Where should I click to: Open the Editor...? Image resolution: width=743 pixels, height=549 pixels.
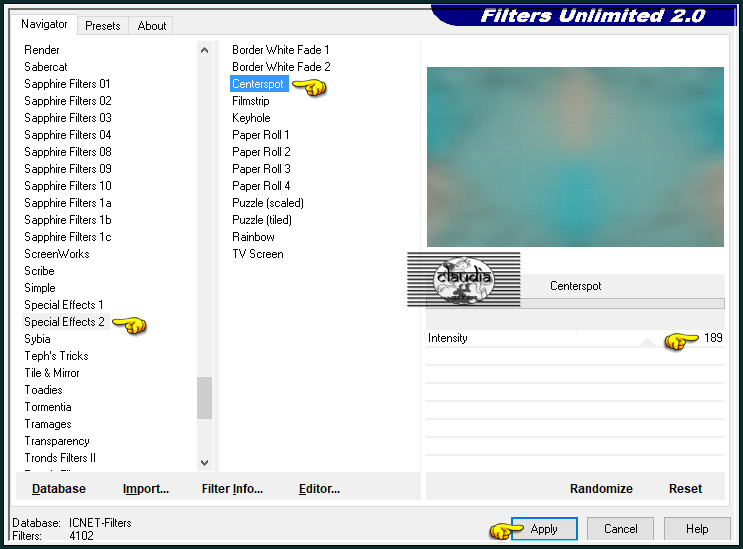click(319, 488)
